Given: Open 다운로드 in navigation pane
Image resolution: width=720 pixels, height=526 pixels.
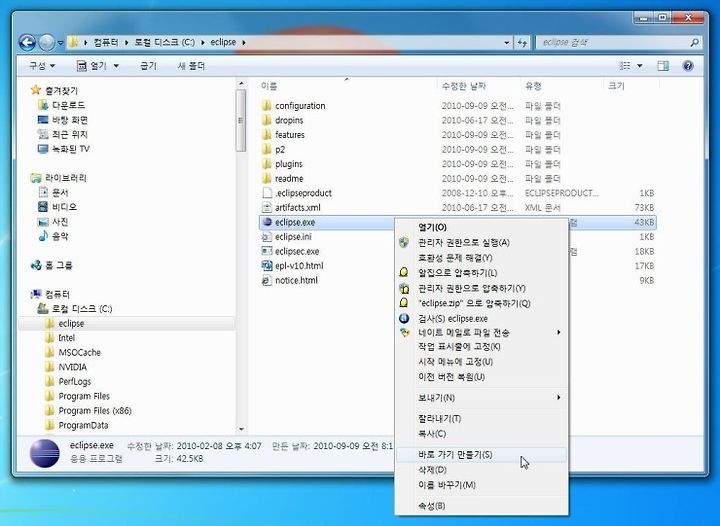Looking at the screenshot, I should [62, 105].
